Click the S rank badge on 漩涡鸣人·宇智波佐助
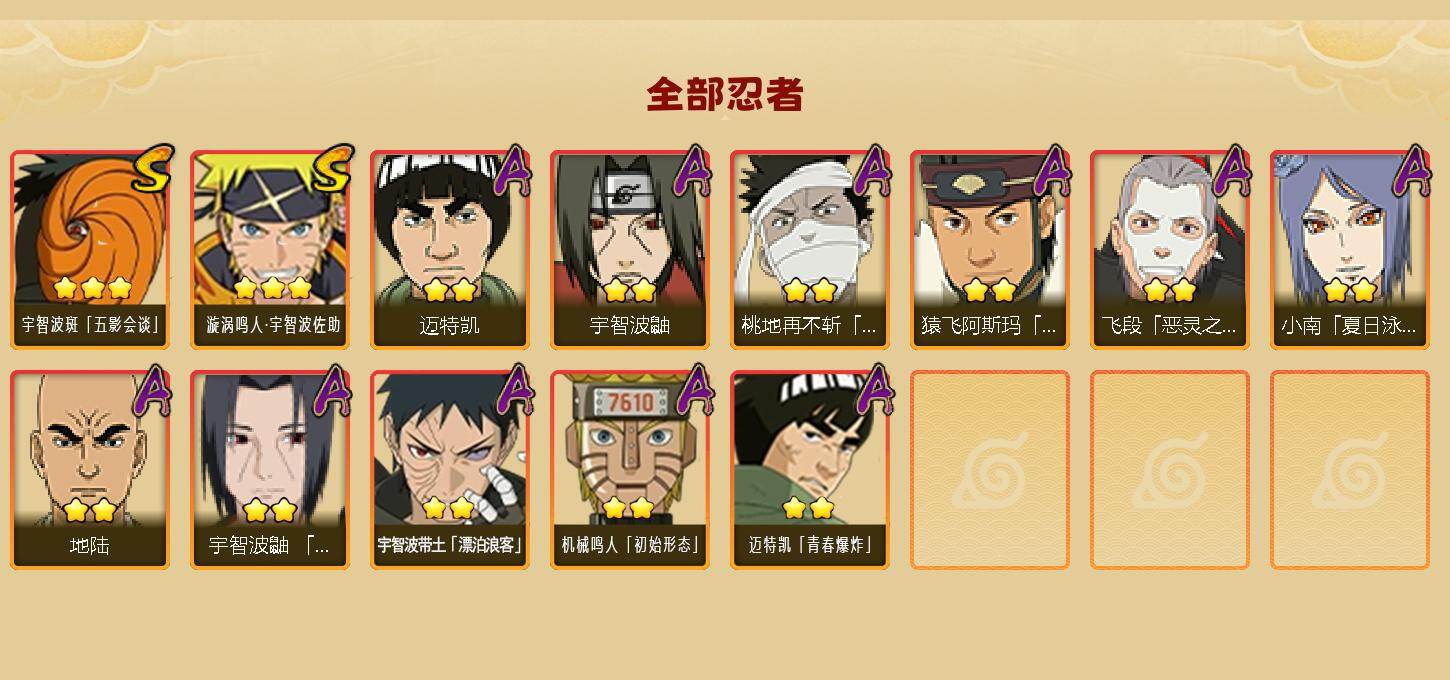1450x680 pixels. 333,169
